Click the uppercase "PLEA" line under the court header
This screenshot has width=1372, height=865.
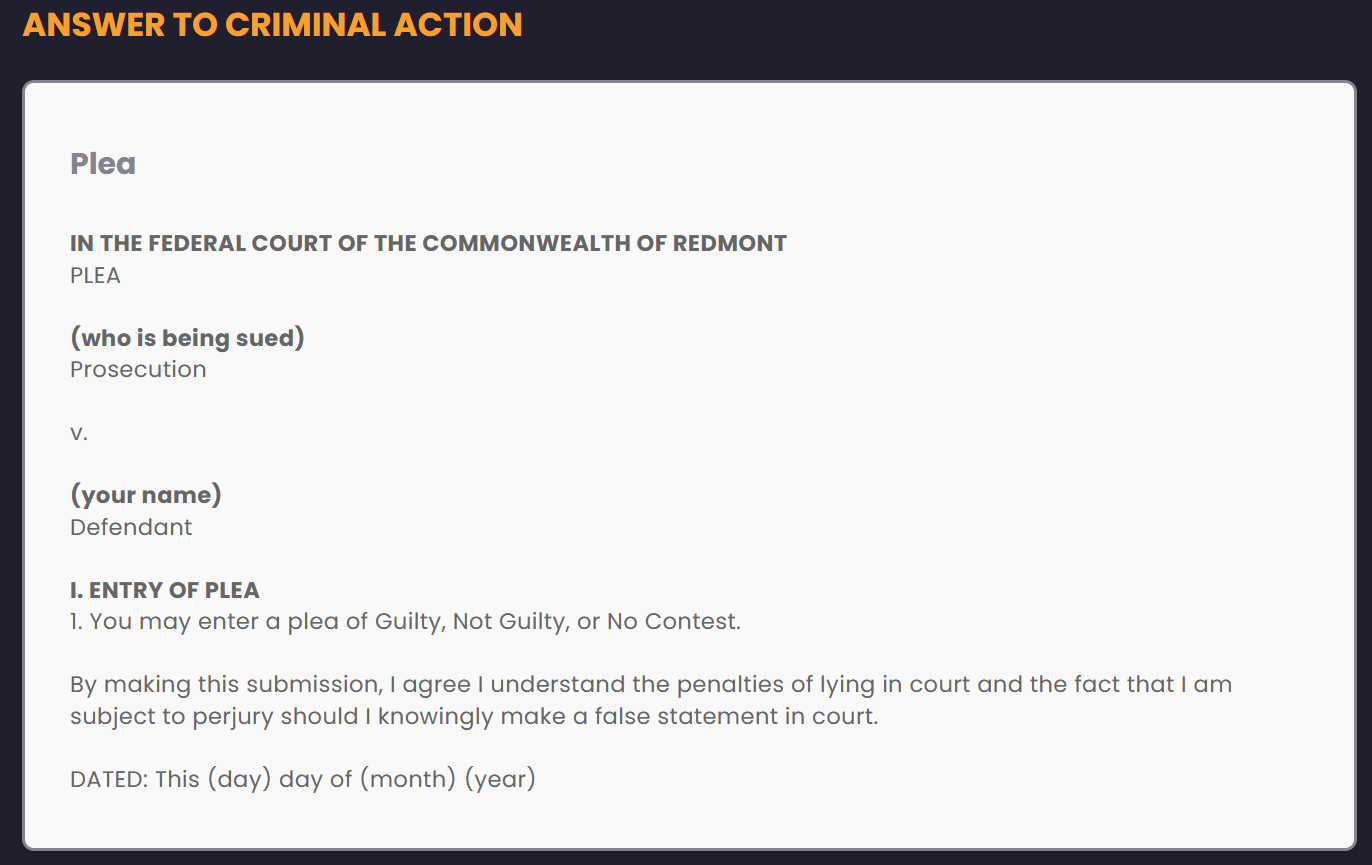click(x=95, y=275)
